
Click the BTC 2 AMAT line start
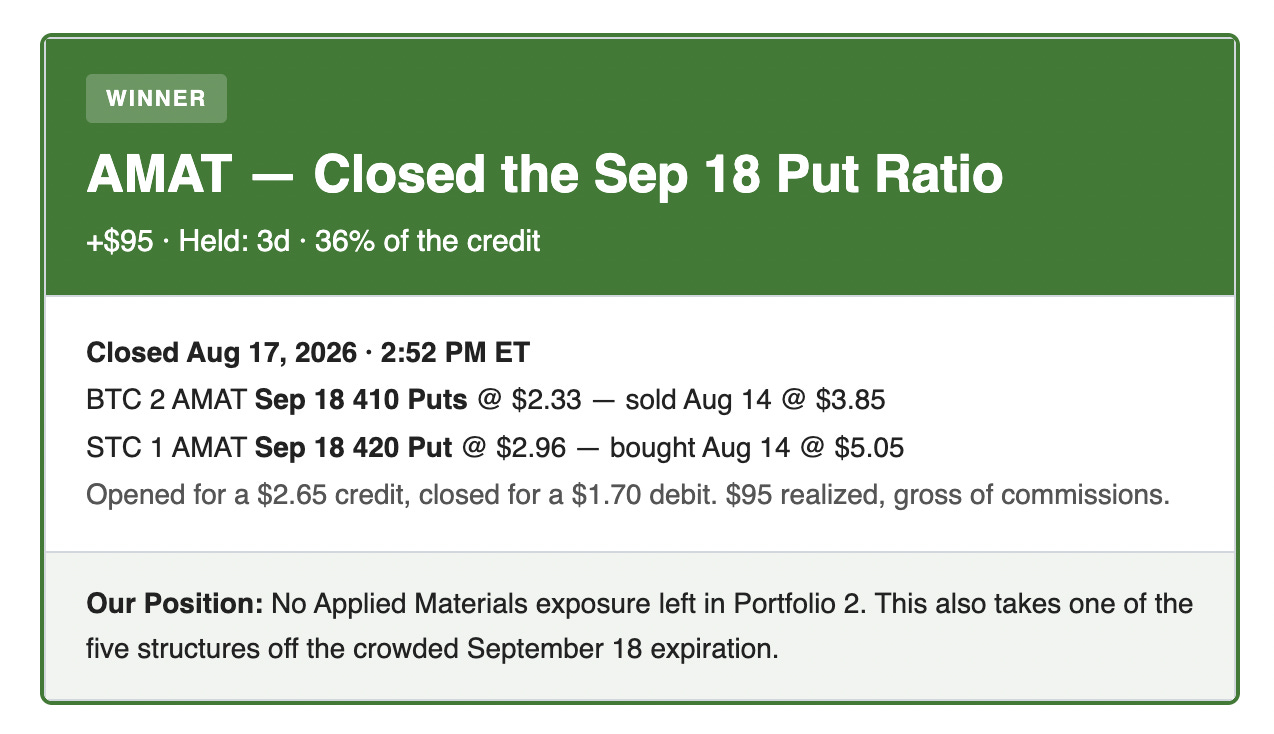[167, 401]
